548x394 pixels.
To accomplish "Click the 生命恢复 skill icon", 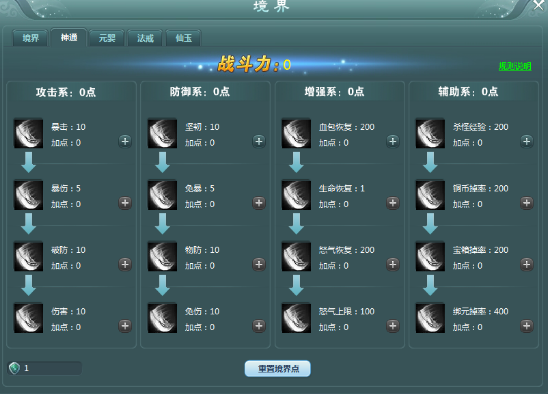I will pyautogui.click(x=296, y=195).
